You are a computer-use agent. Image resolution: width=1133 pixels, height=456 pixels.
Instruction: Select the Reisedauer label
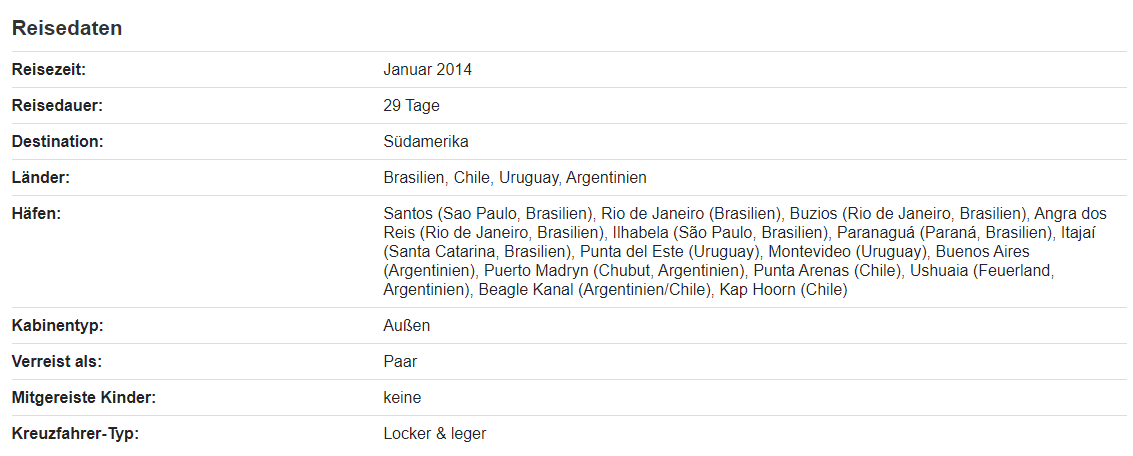57,106
